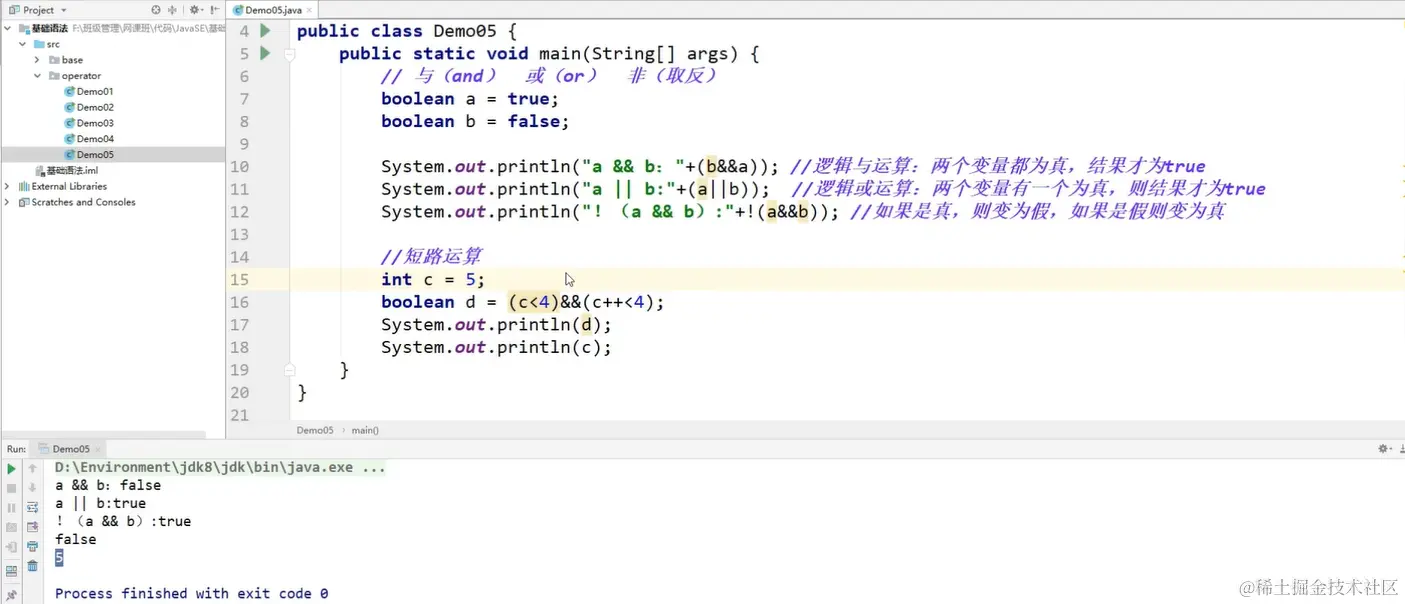Click the down stack trace arrow in Run panel
Screen dimensions: 1405x604
tap(32, 488)
